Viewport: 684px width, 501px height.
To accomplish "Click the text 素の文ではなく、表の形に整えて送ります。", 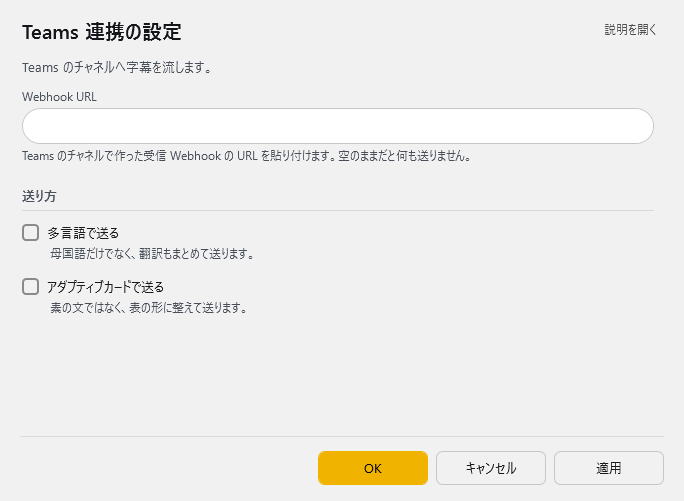I will 149,308.
